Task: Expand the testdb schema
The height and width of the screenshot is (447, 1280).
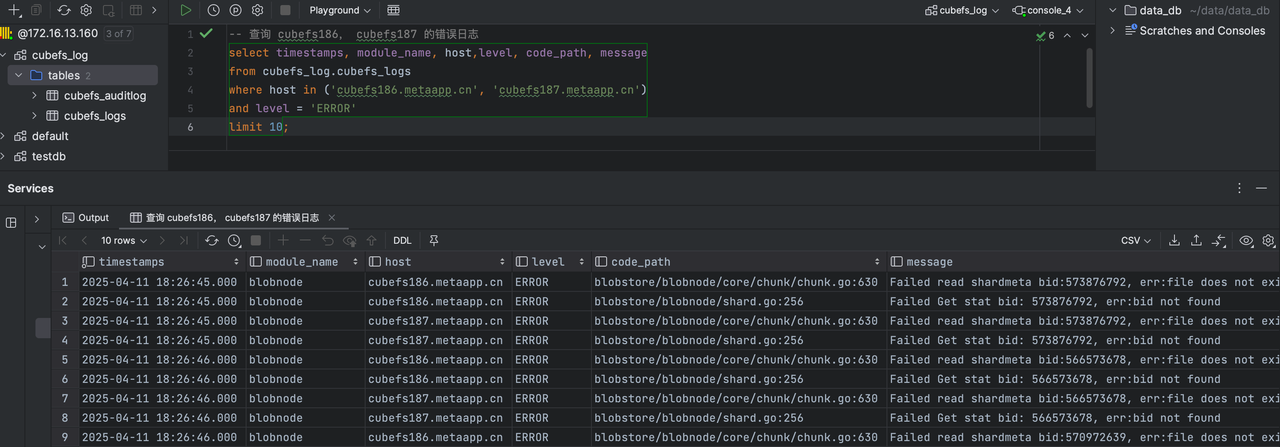Action: click(x=3, y=156)
